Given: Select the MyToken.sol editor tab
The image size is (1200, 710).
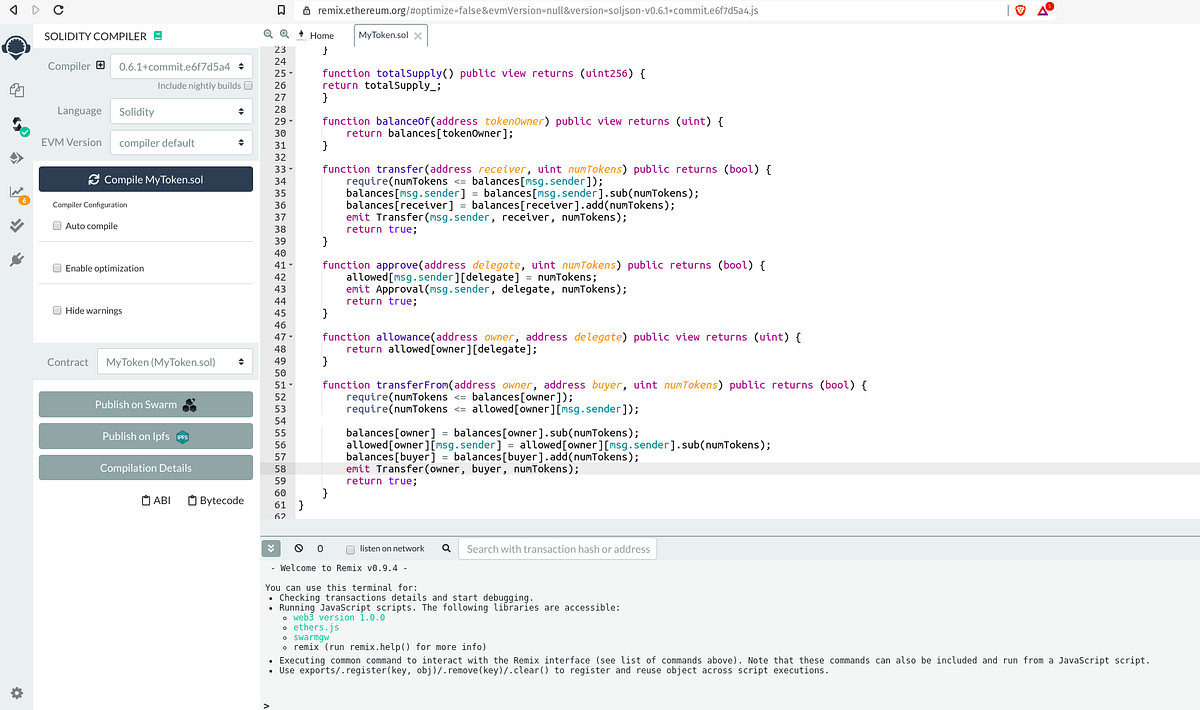Looking at the screenshot, I should point(383,33).
